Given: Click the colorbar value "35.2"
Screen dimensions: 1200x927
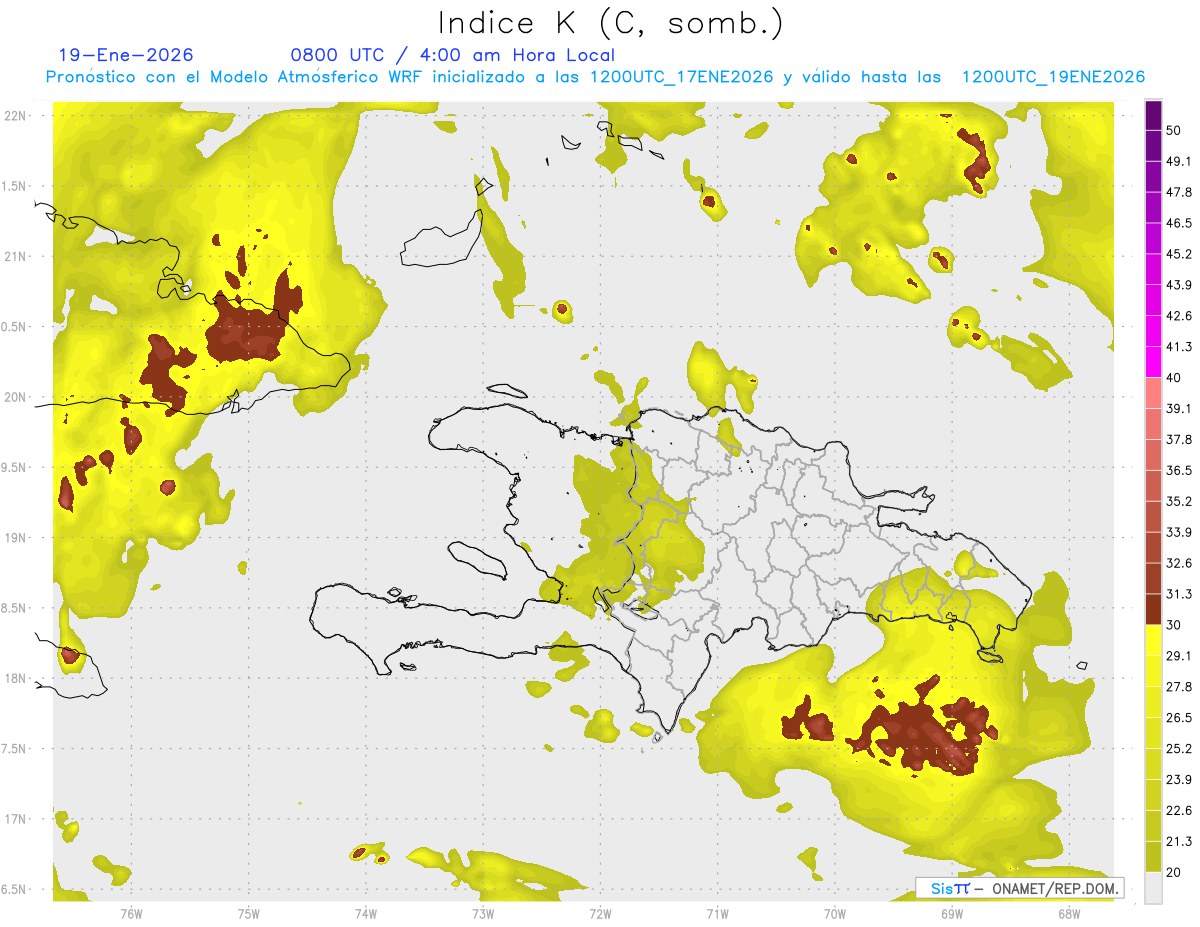Looking at the screenshot, I should pyautogui.click(x=1180, y=501).
